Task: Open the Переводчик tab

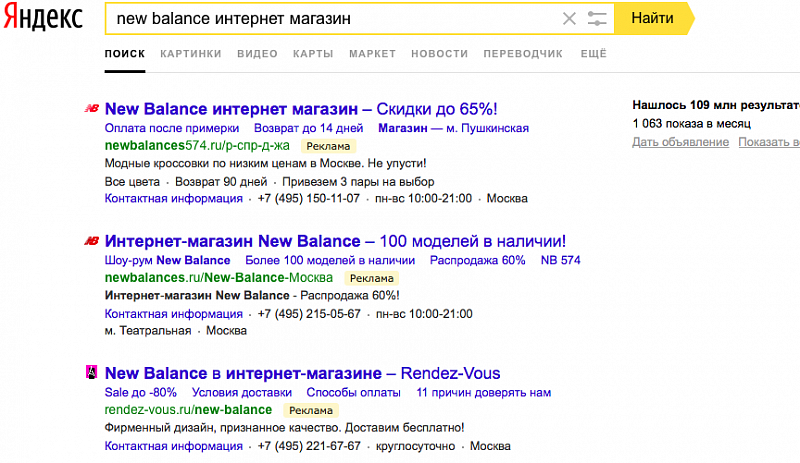Action: click(x=523, y=54)
